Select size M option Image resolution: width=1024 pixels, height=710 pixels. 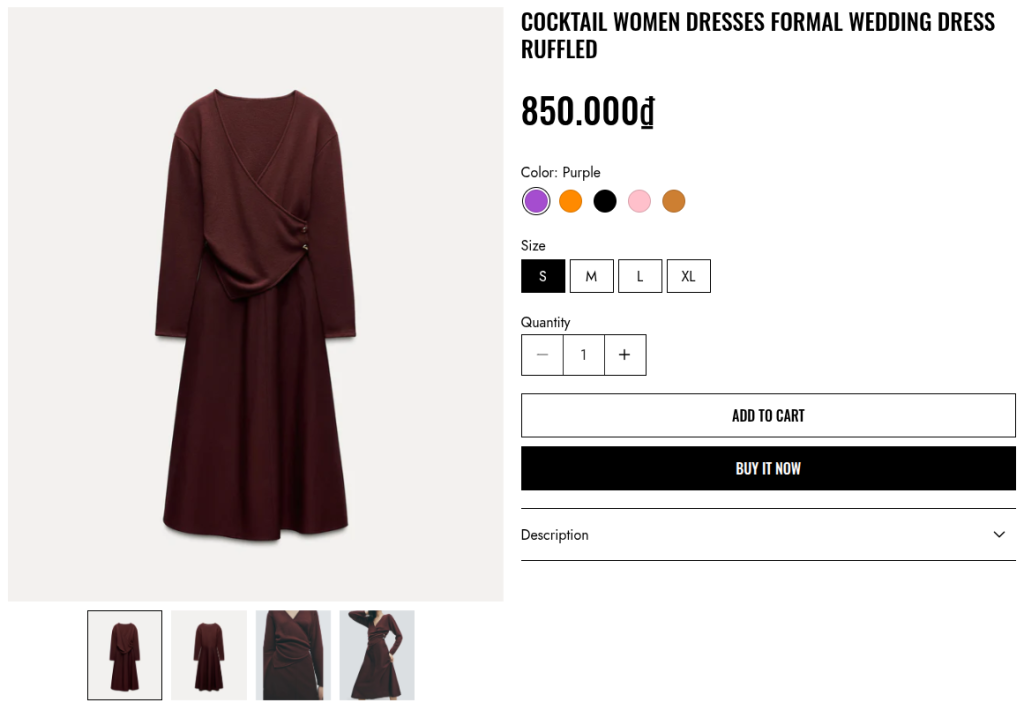[x=591, y=276]
